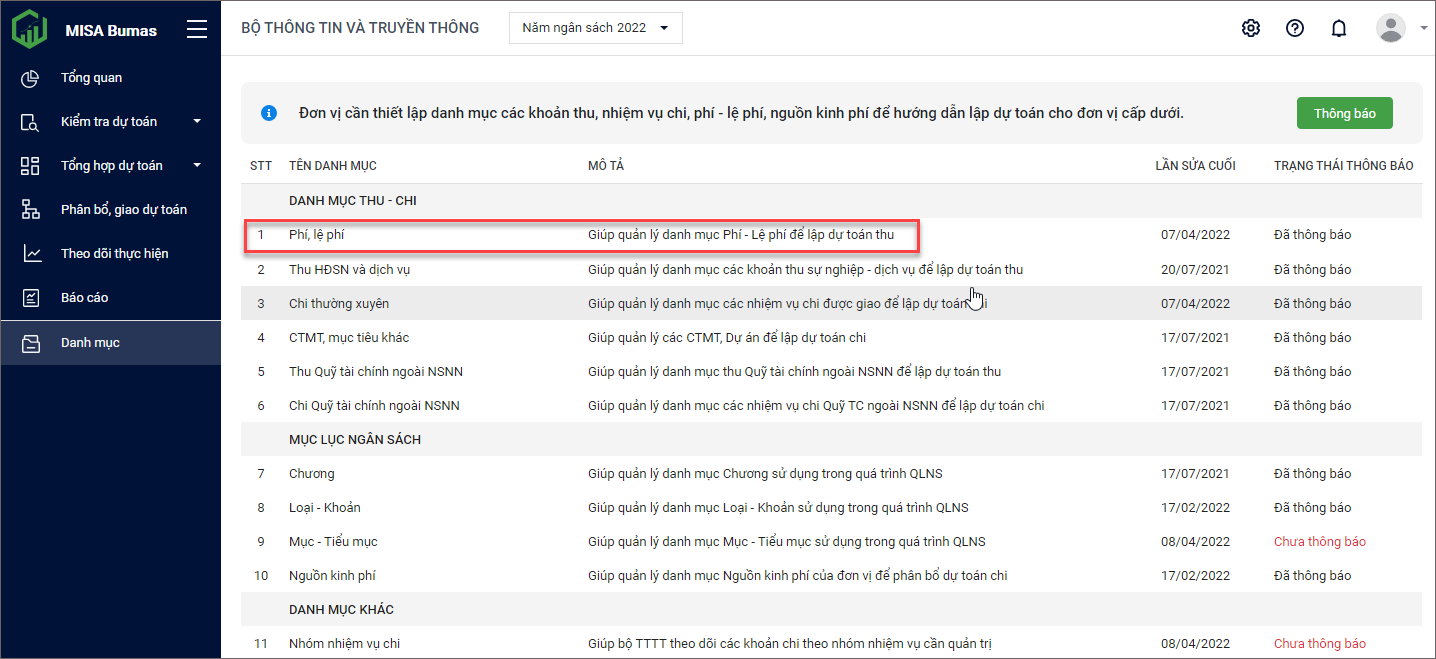Image resolution: width=1436 pixels, height=659 pixels.
Task: Open the Báo cáo menu item
Action: [84, 298]
